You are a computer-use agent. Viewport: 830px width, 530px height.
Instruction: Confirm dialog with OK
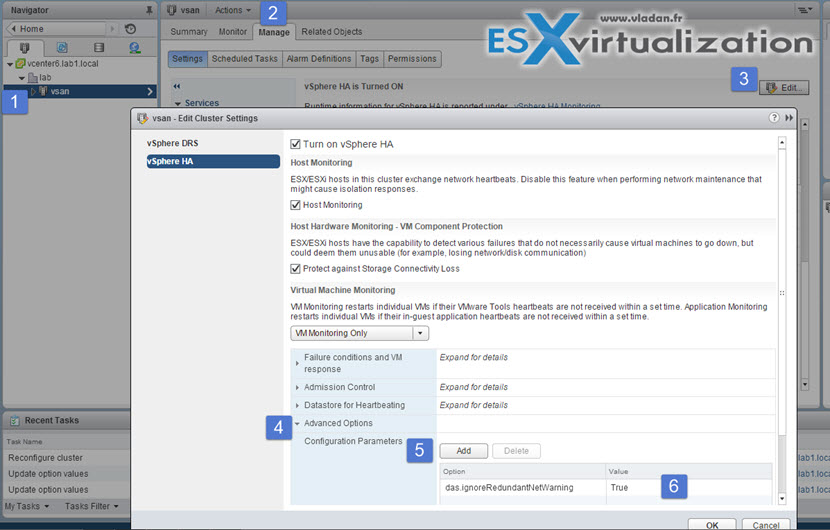tap(712, 524)
